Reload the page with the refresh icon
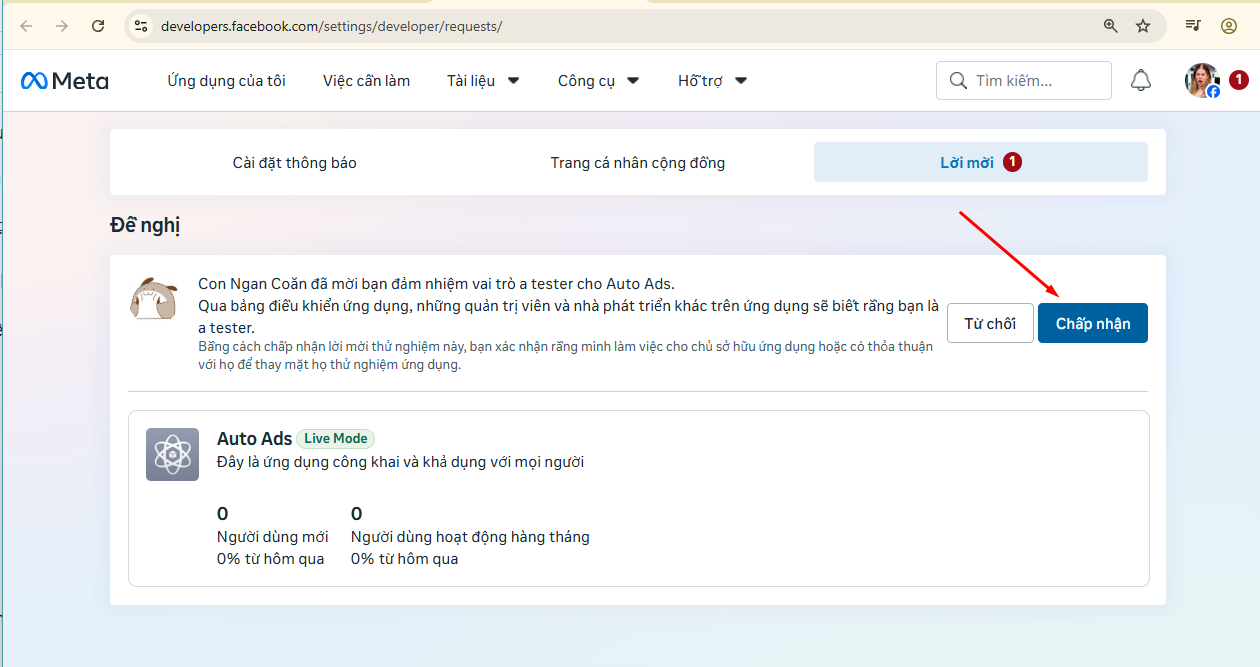The image size is (1260, 667). [x=98, y=26]
